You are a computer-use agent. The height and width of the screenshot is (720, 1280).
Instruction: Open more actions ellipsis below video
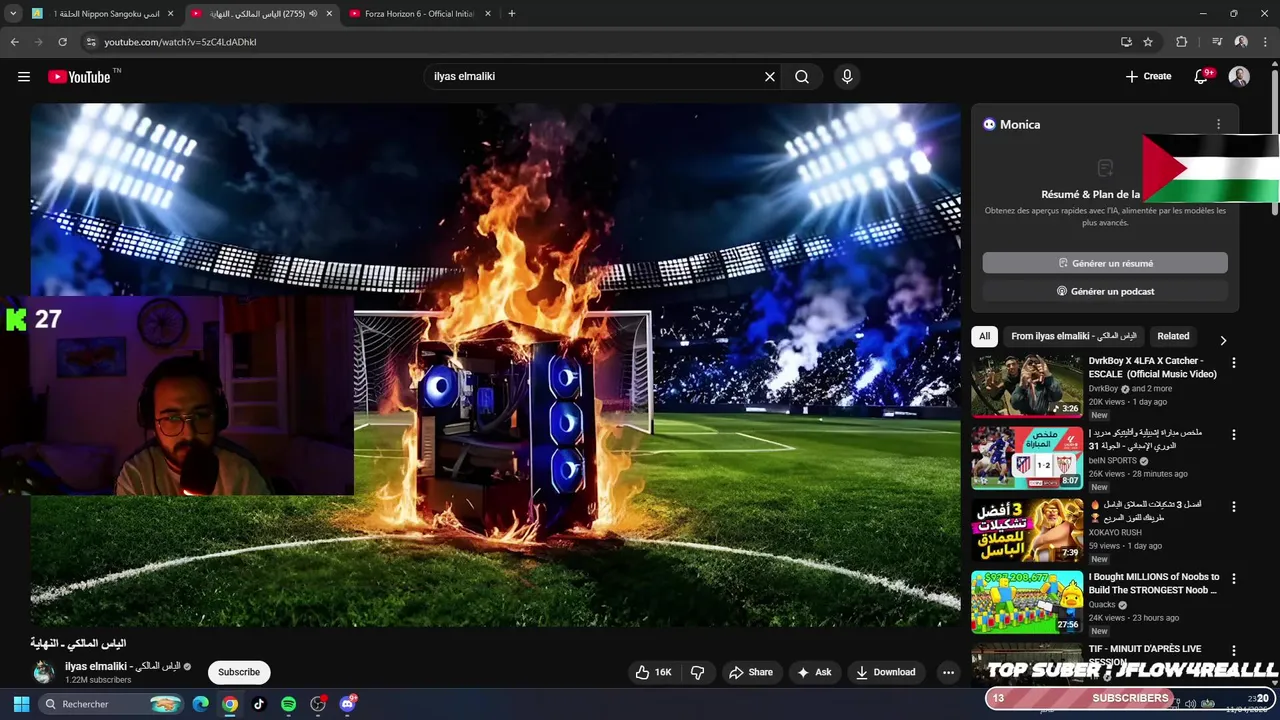click(x=948, y=672)
